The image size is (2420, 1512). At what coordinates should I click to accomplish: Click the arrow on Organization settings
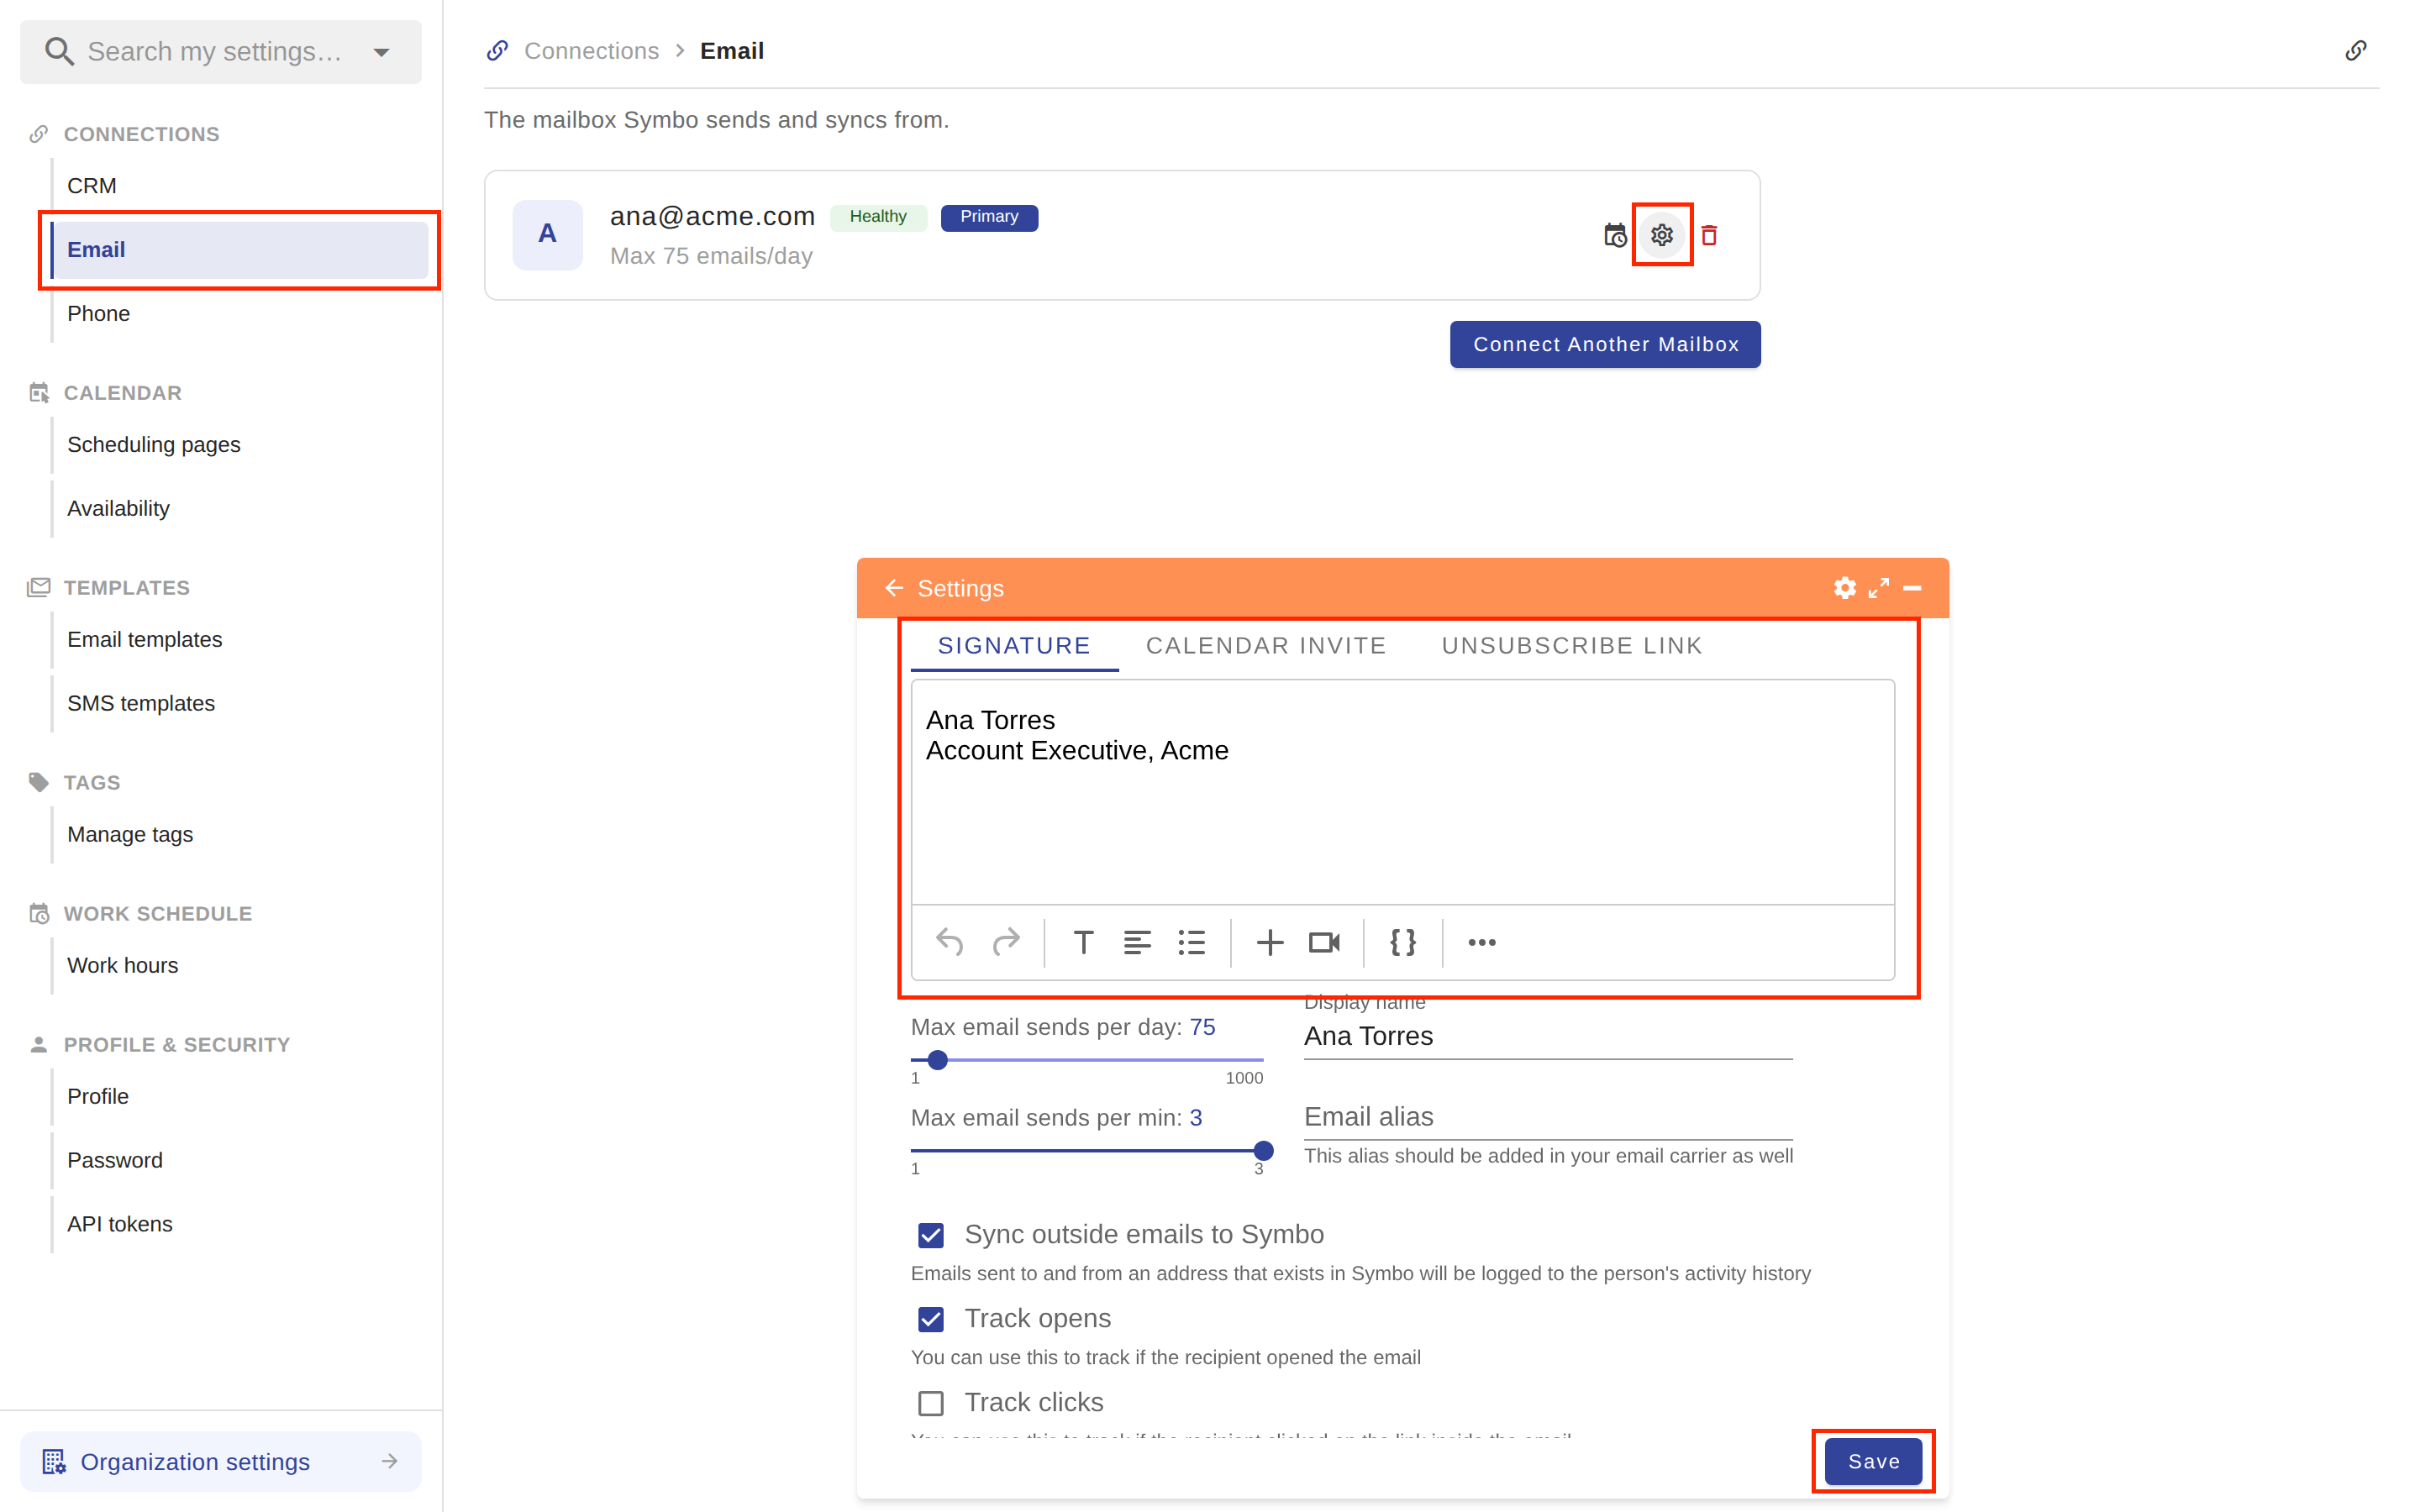(389, 1461)
